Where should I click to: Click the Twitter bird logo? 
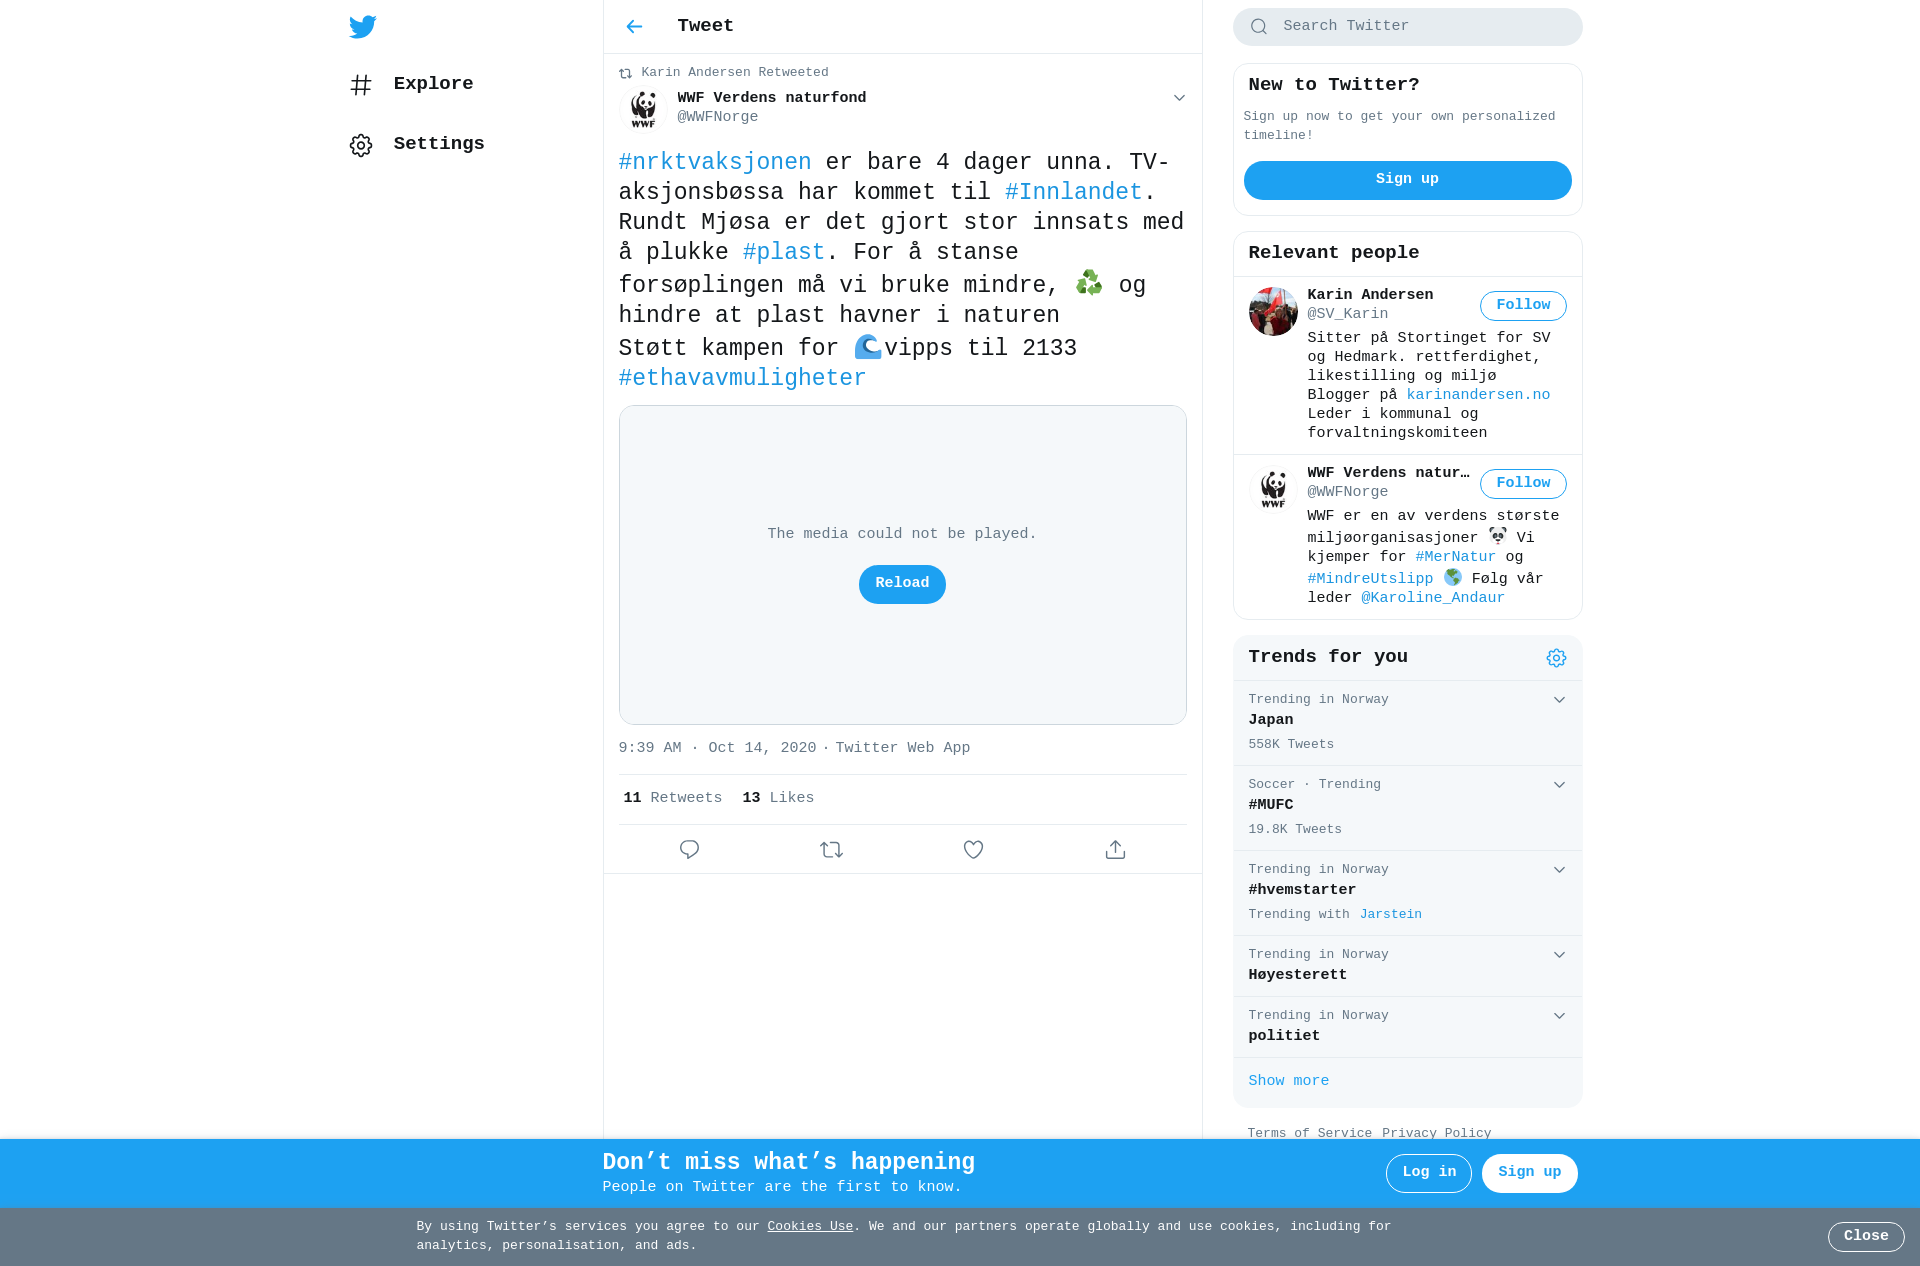click(x=363, y=27)
